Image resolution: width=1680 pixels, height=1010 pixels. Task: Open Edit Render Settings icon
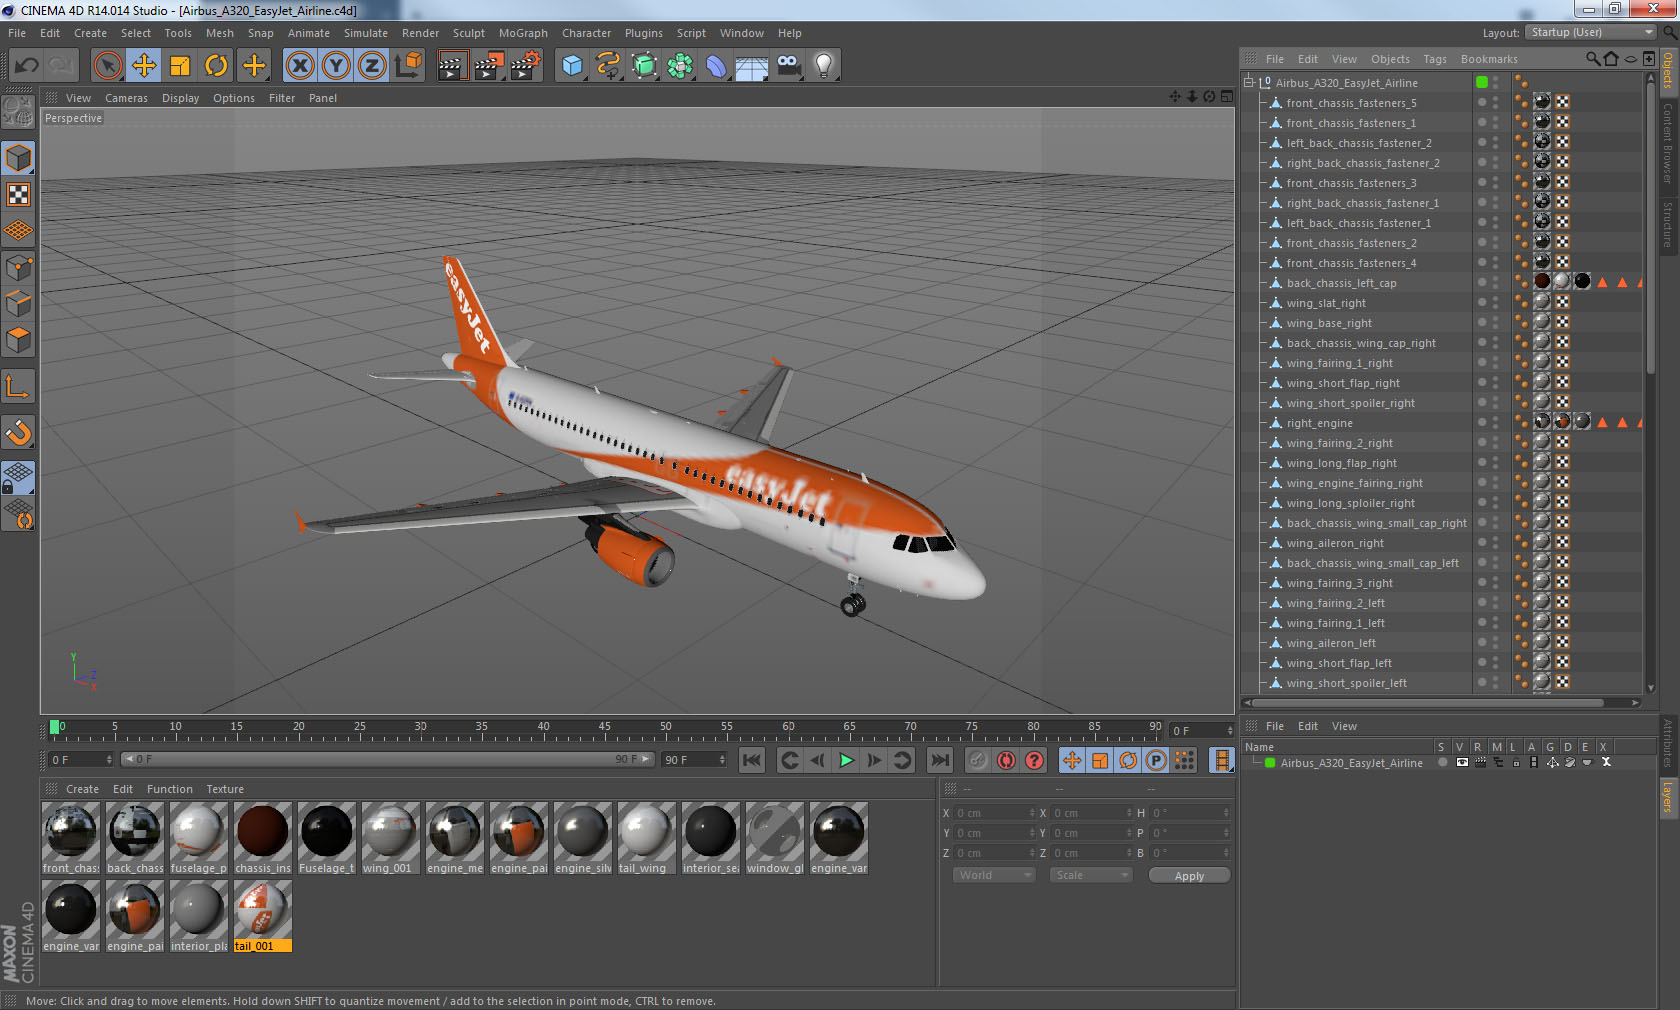(526, 66)
